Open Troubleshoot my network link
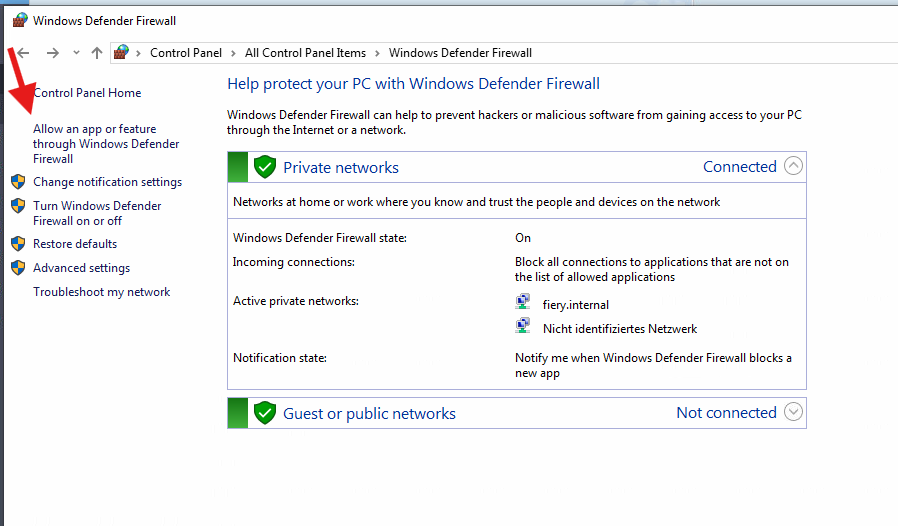 tap(101, 292)
